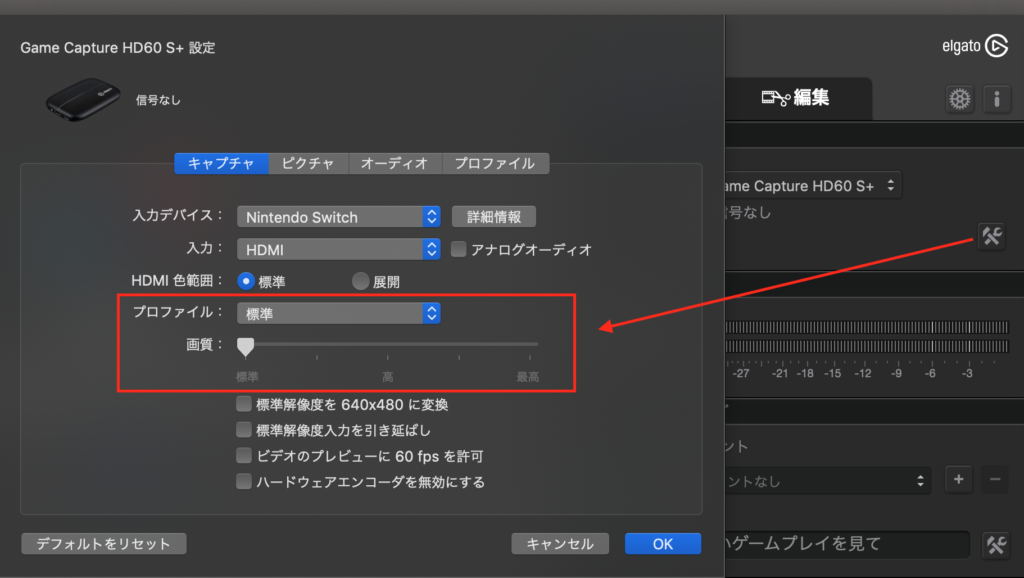
Task: Expand the プロファイル 標準 dropdown
Action: point(338,314)
